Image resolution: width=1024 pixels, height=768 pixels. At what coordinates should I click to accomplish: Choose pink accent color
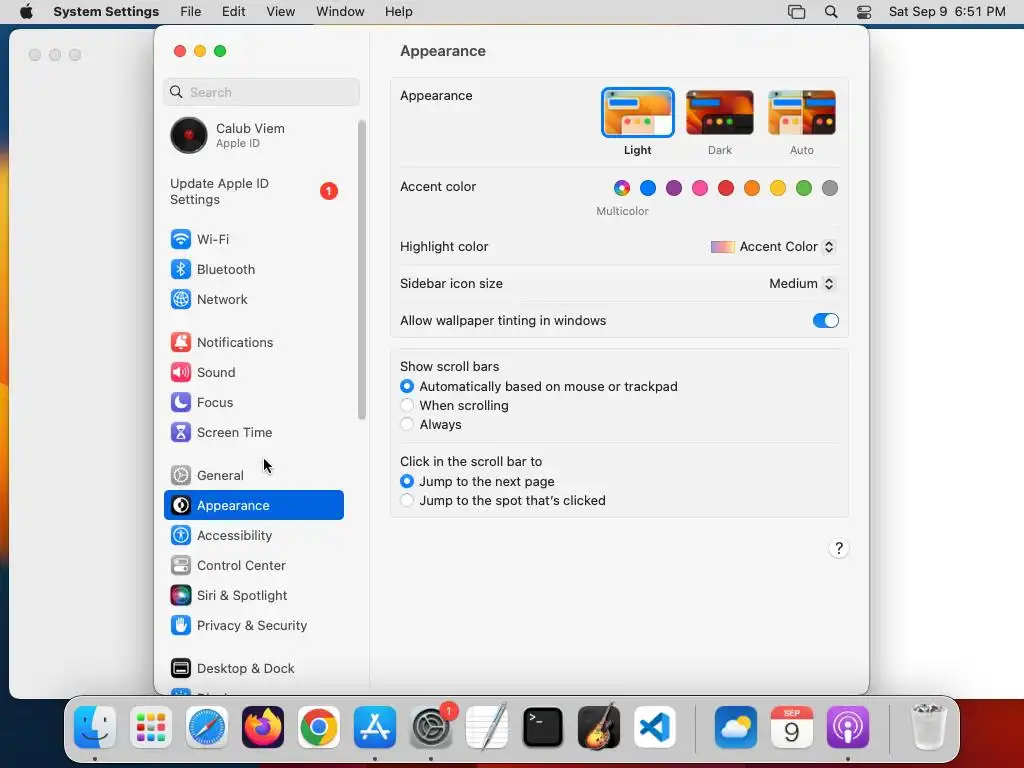click(x=699, y=188)
